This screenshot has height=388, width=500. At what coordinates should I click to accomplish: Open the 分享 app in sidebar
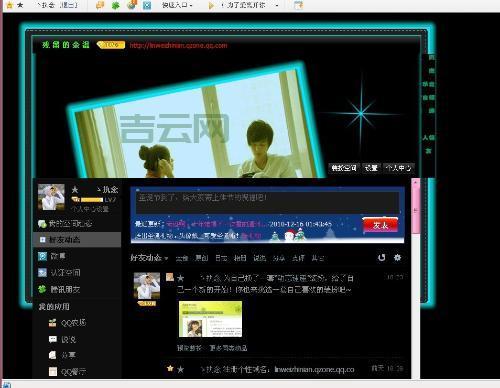[x=62, y=355]
